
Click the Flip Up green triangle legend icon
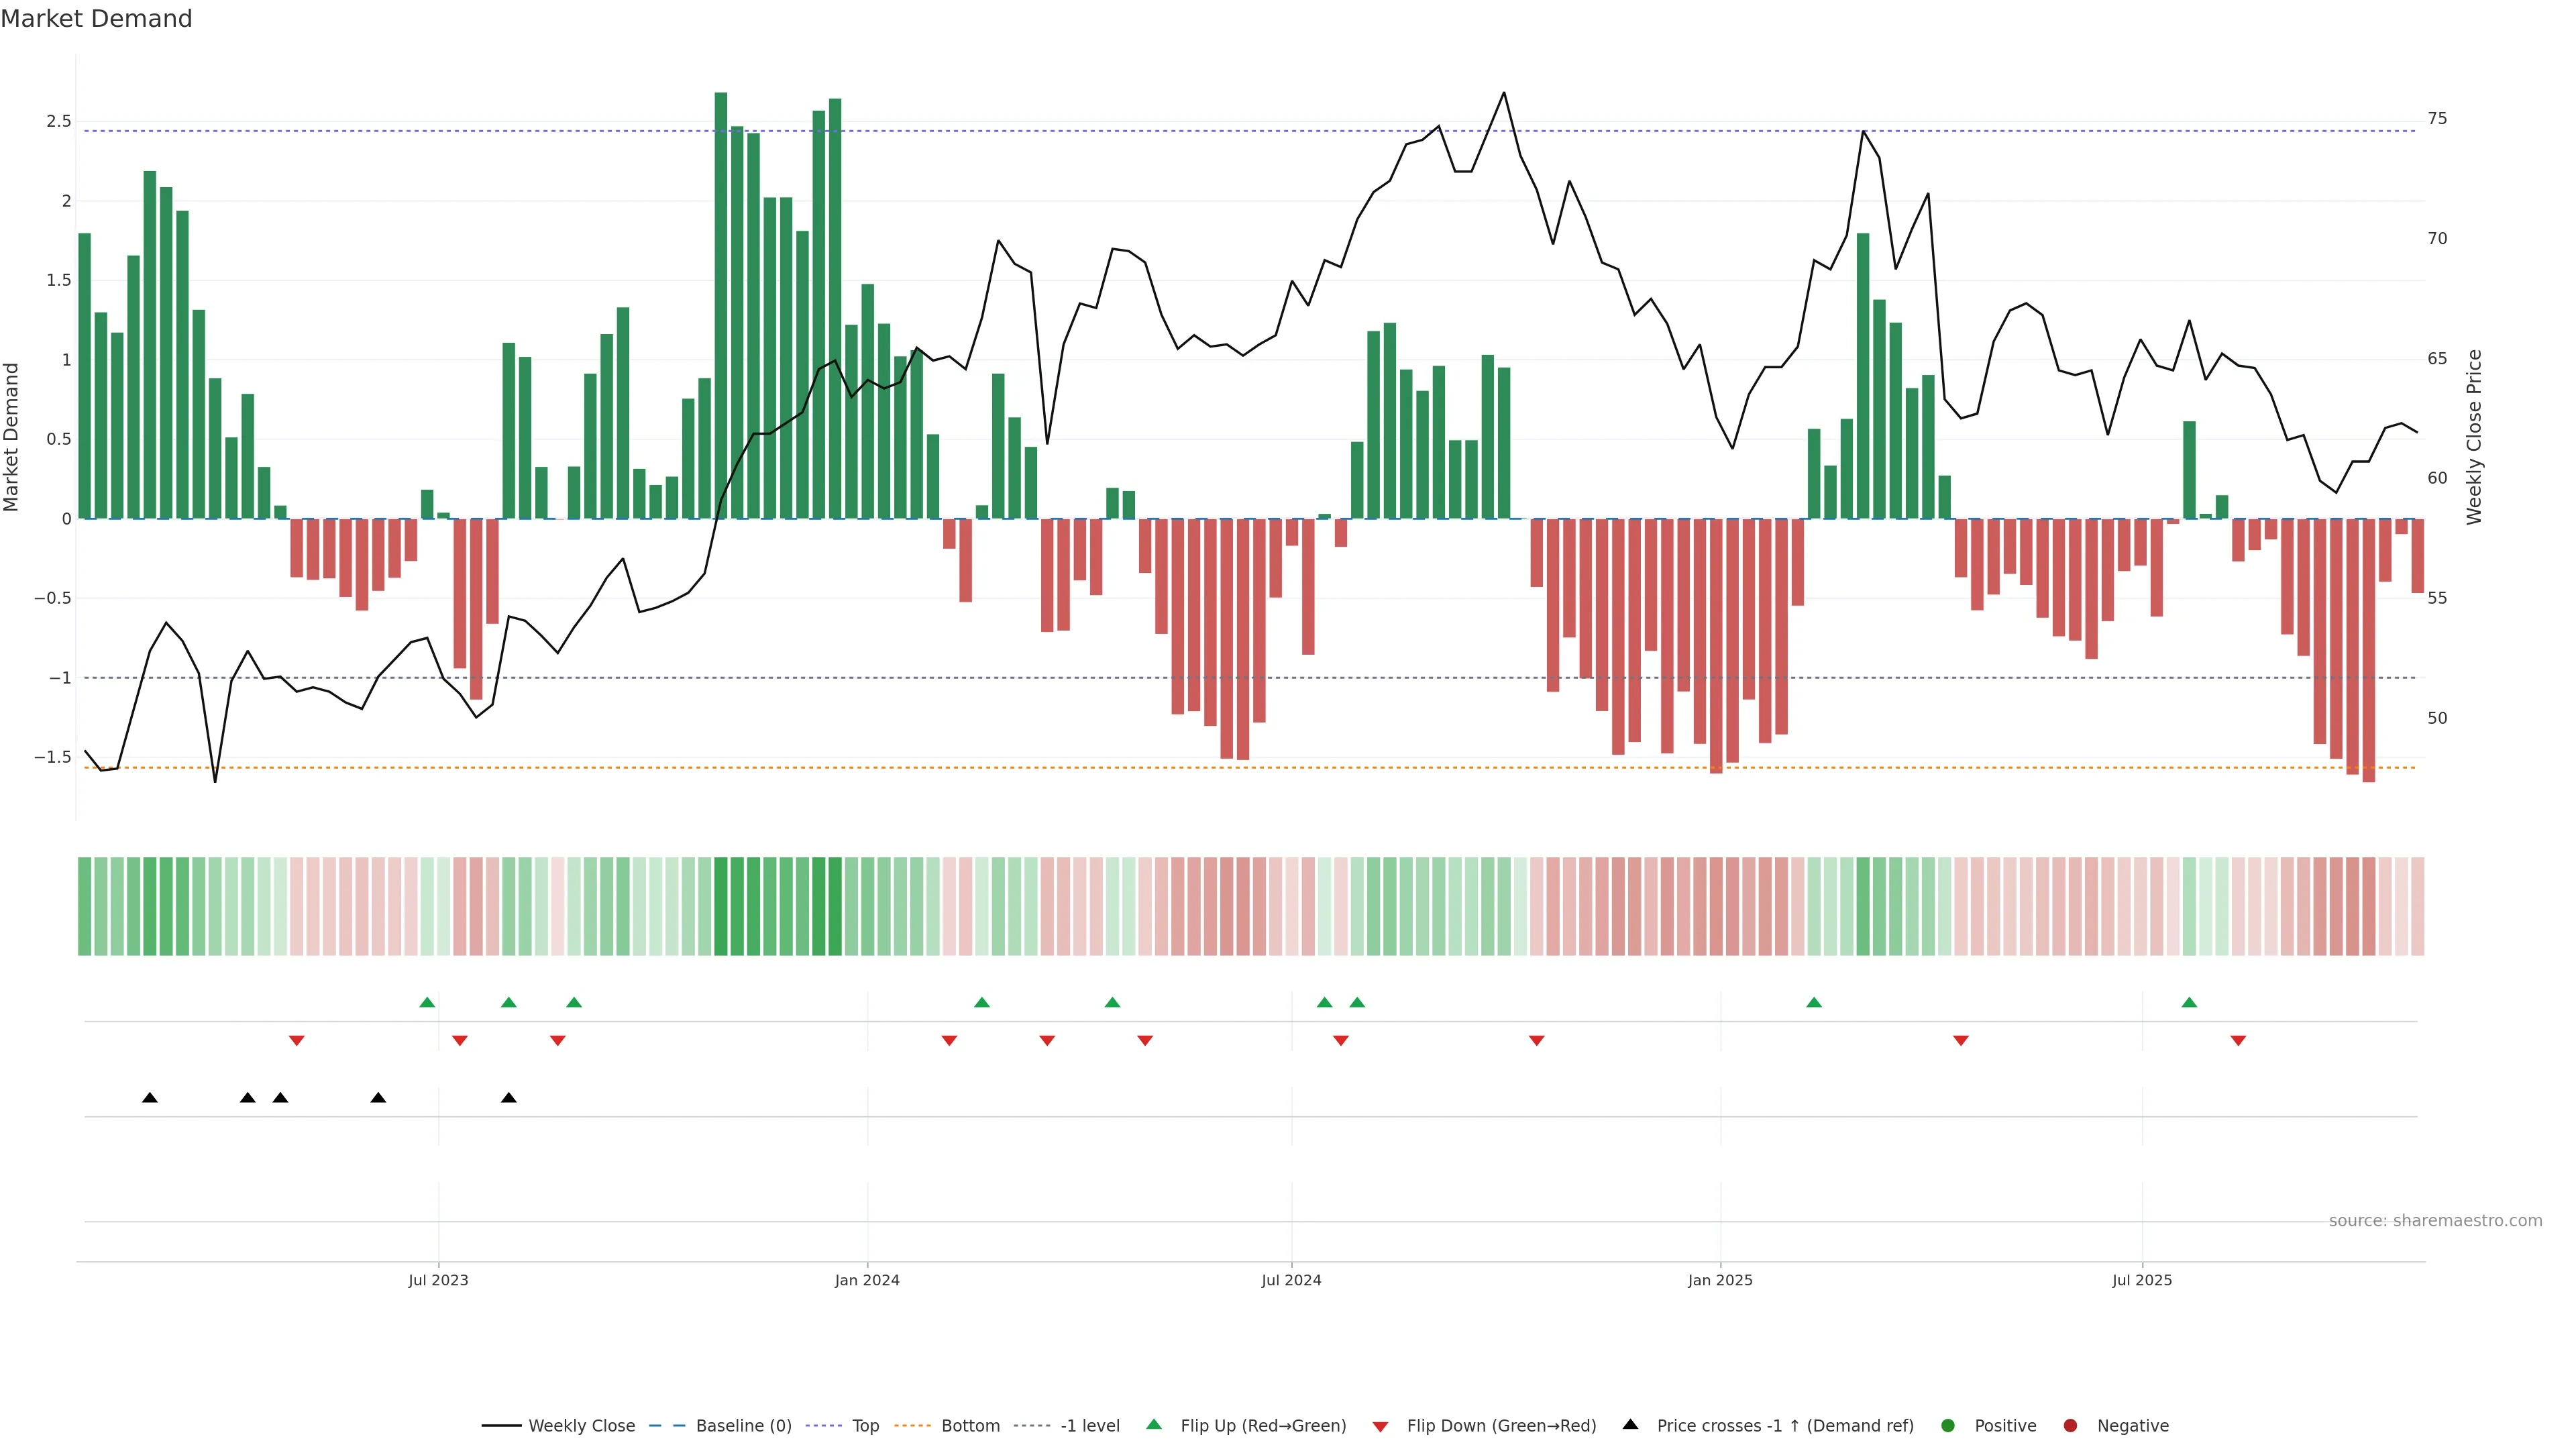coord(1154,1425)
